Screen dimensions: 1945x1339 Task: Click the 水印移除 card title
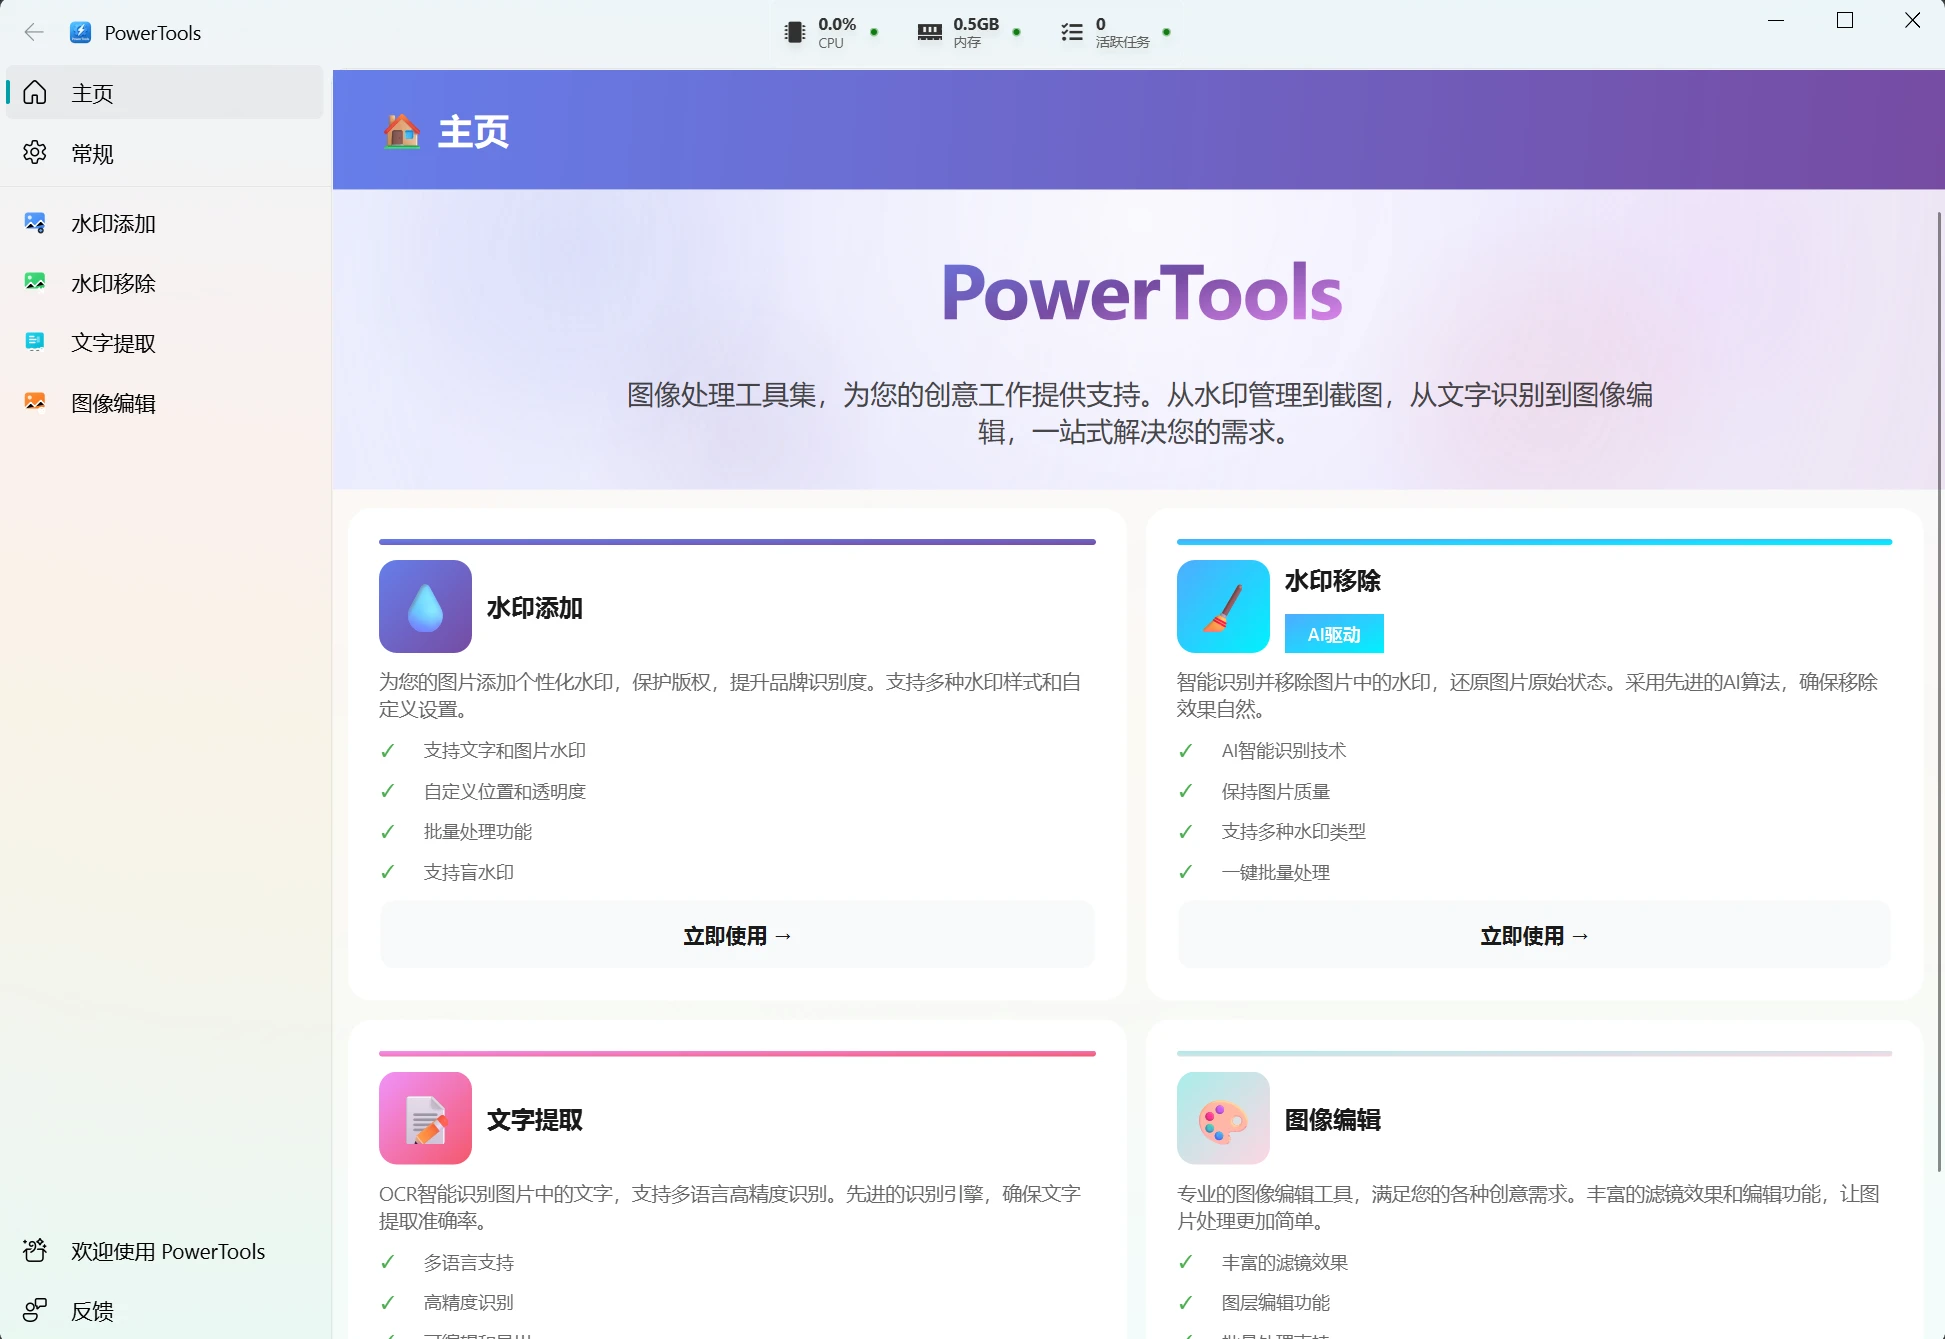[1332, 581]
